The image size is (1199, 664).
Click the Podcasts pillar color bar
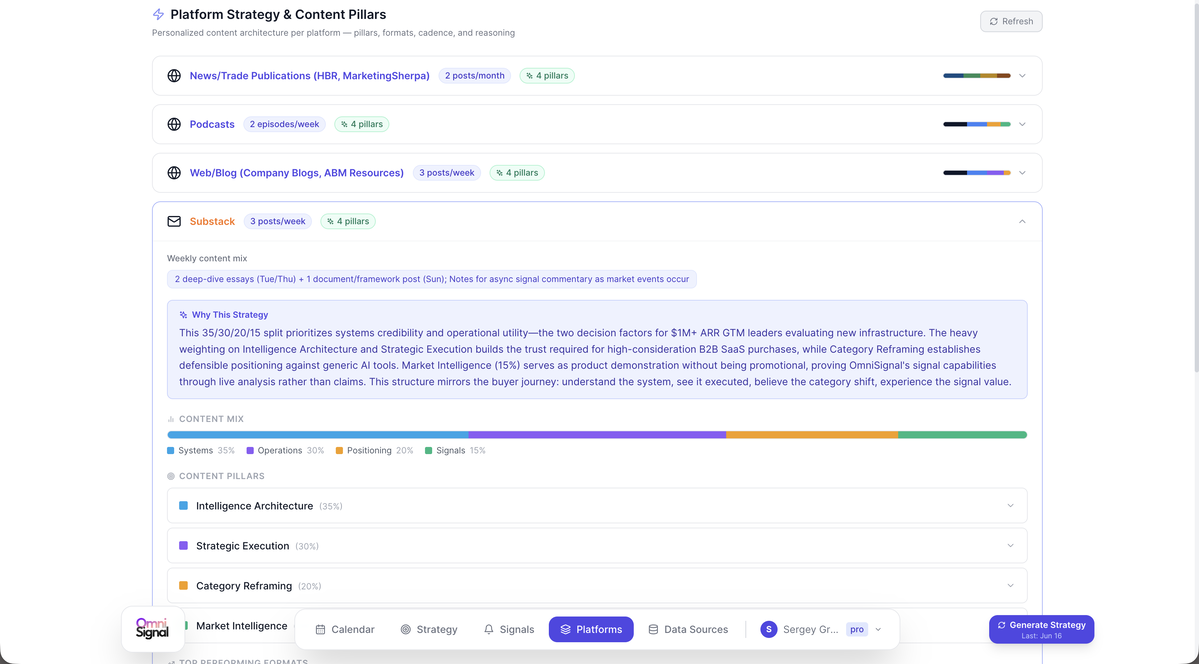click(977, 124)
